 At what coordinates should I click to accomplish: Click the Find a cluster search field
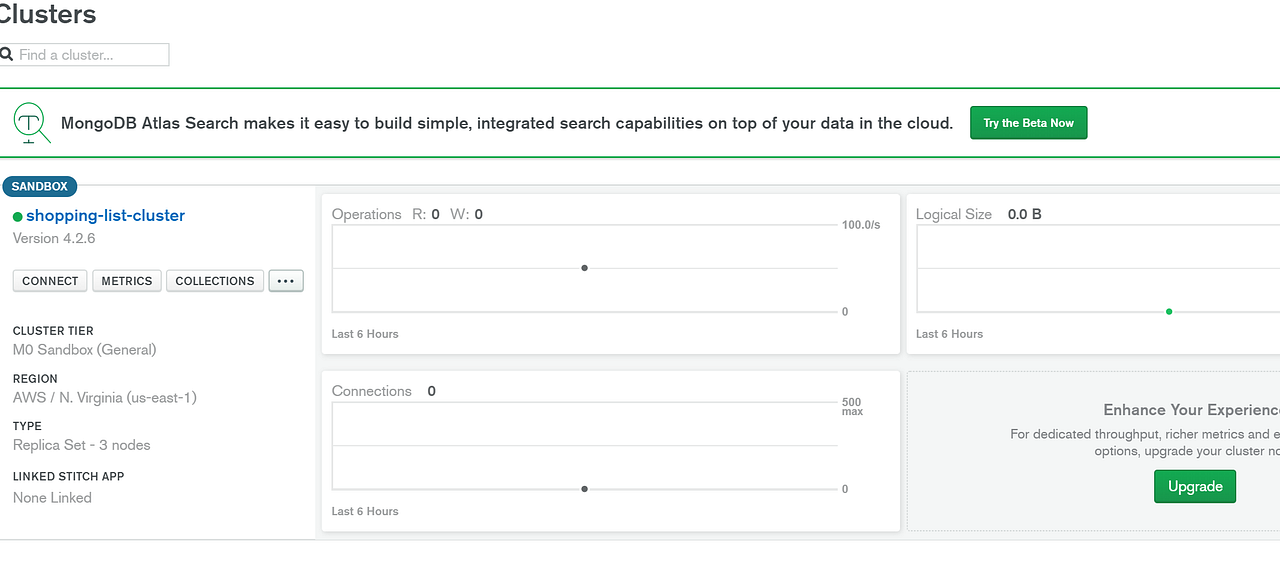(92, 55)
